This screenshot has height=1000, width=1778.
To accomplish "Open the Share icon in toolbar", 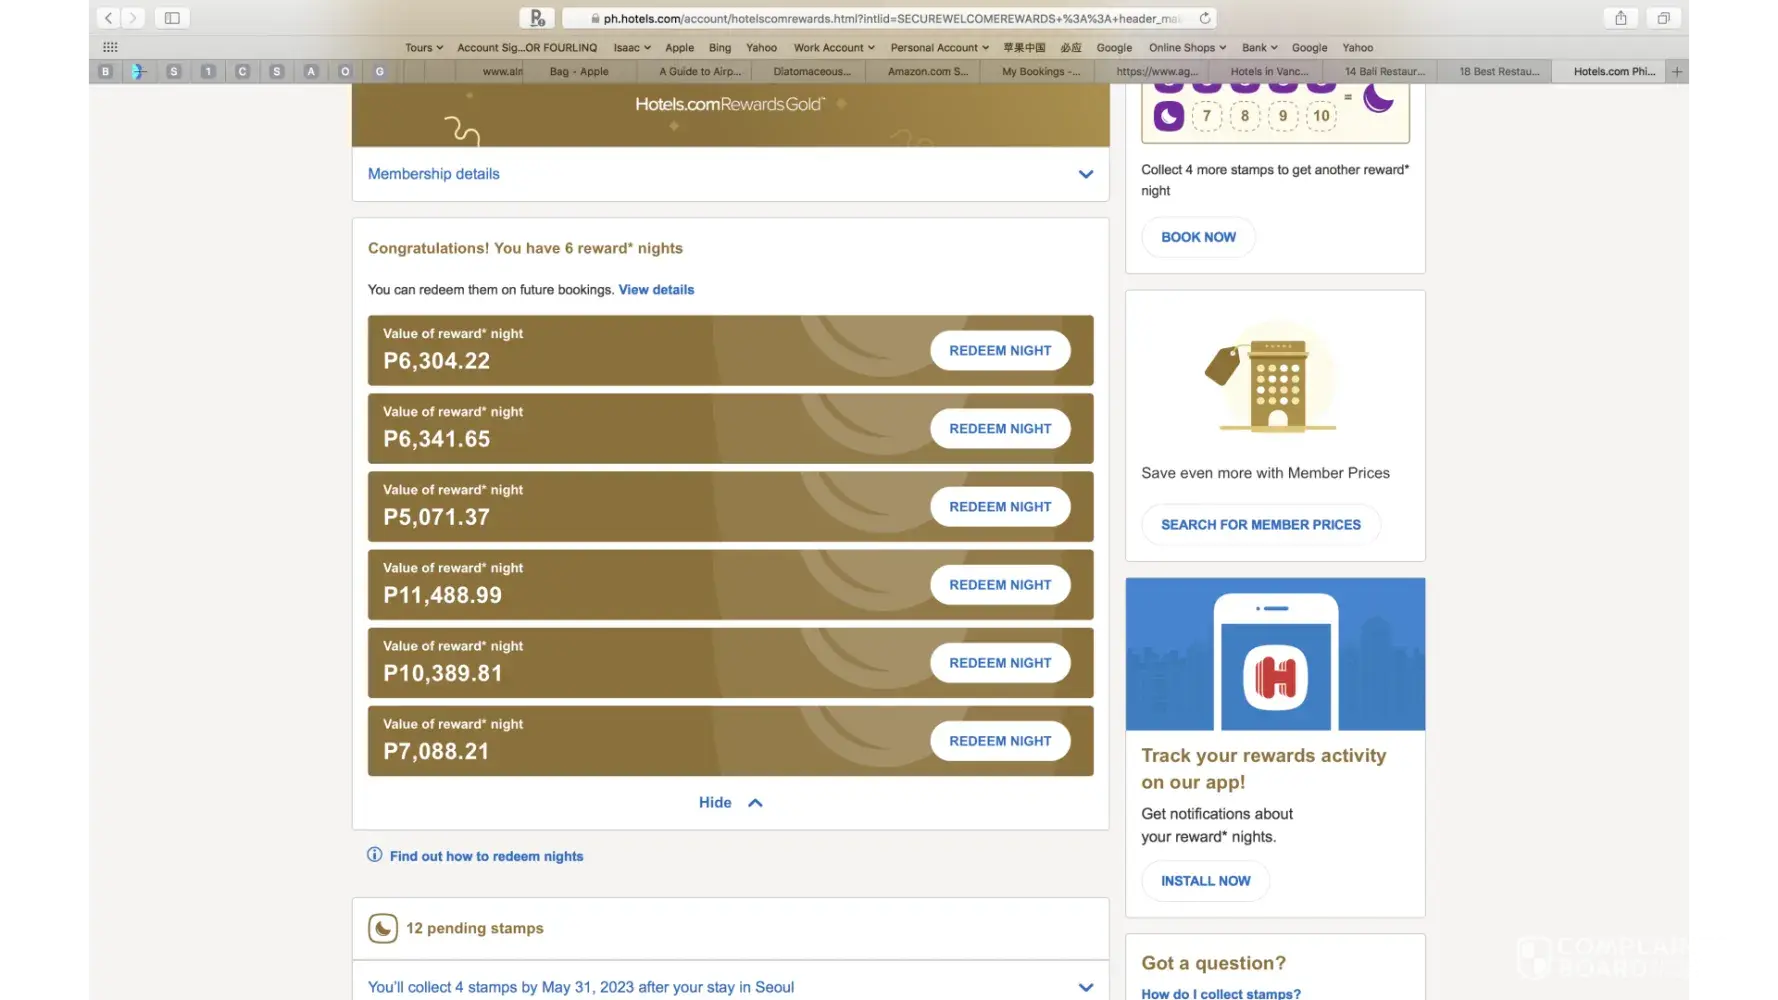I will click(1620, 18).
